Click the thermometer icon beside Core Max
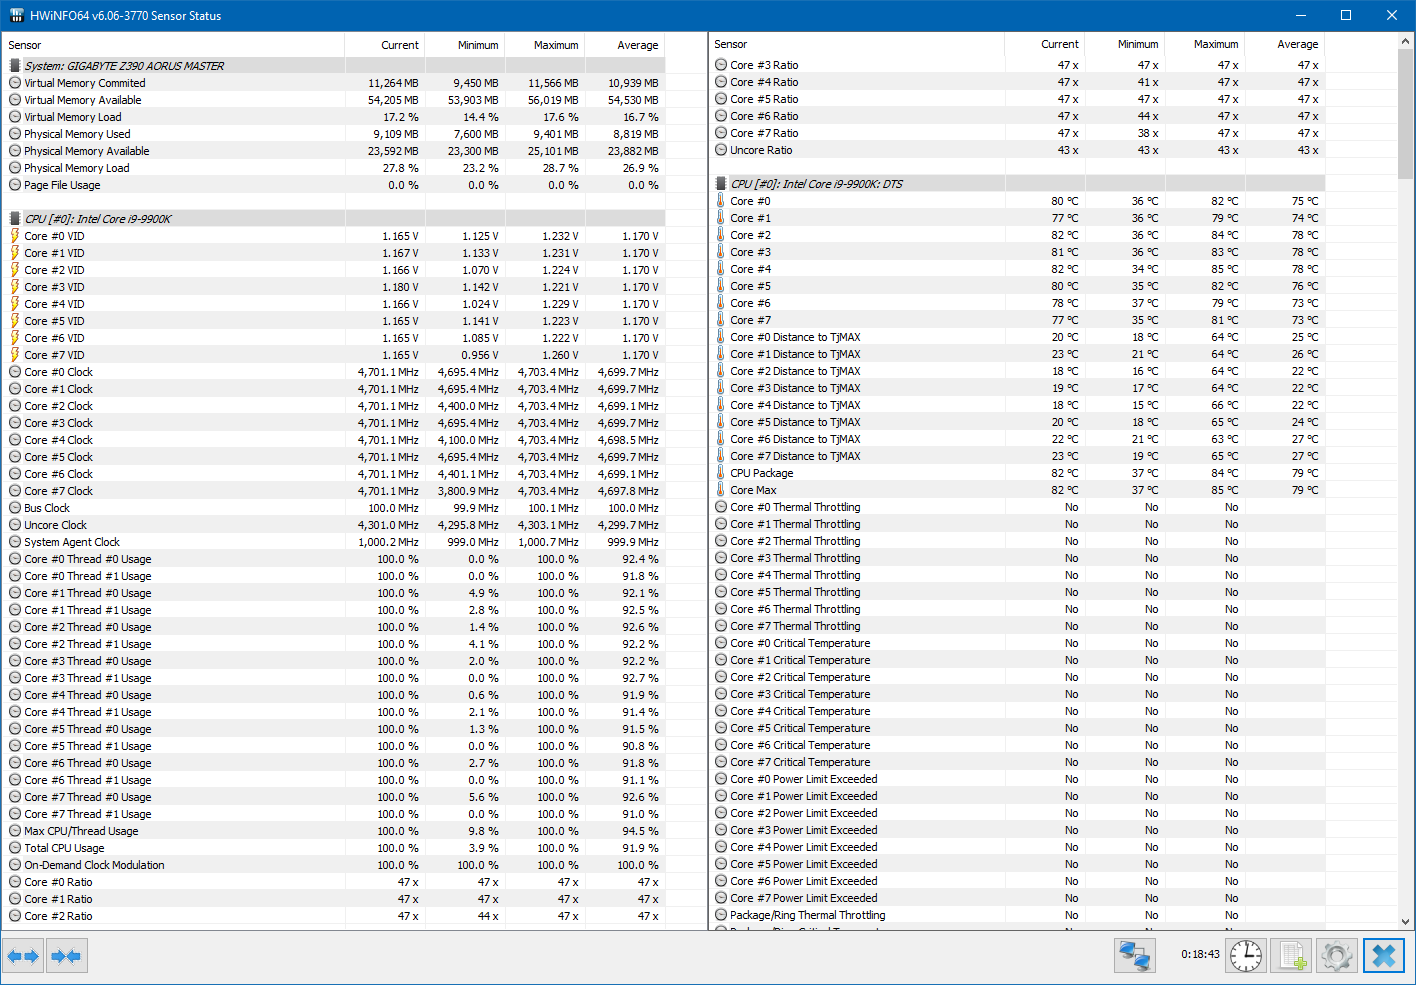 point(720,490)
